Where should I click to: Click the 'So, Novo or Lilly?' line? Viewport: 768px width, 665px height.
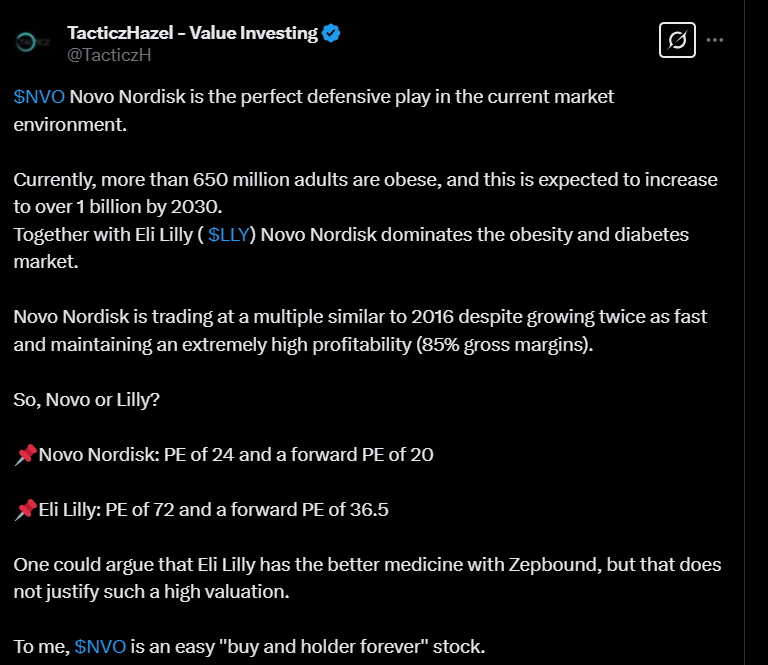[87, 400]
